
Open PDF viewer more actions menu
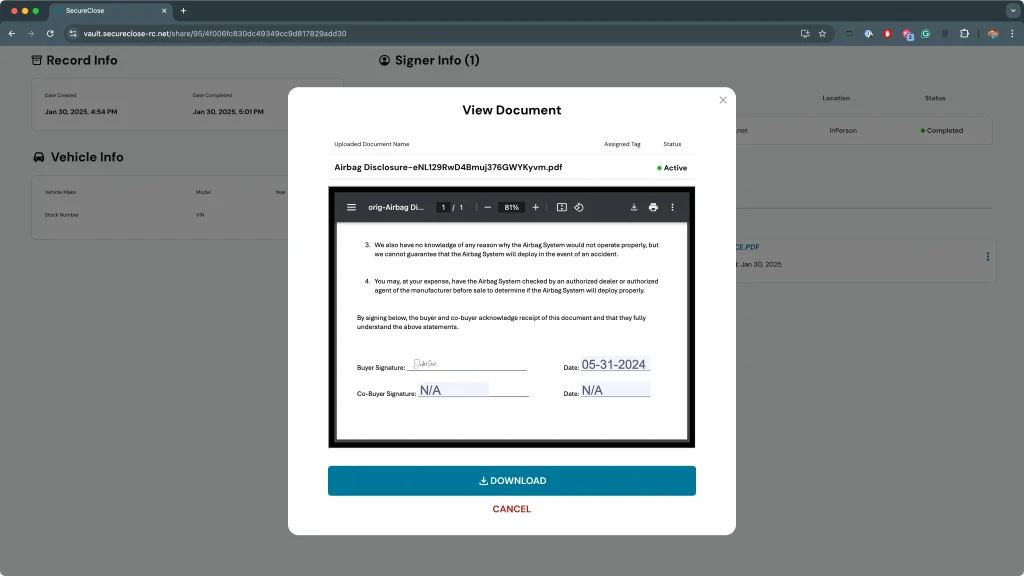[672, 207]
